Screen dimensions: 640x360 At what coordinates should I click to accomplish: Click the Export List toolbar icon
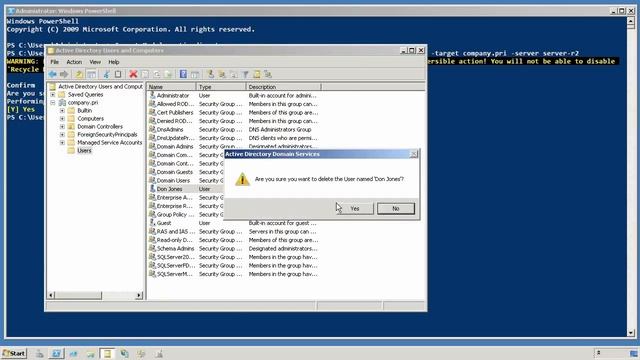168,74
